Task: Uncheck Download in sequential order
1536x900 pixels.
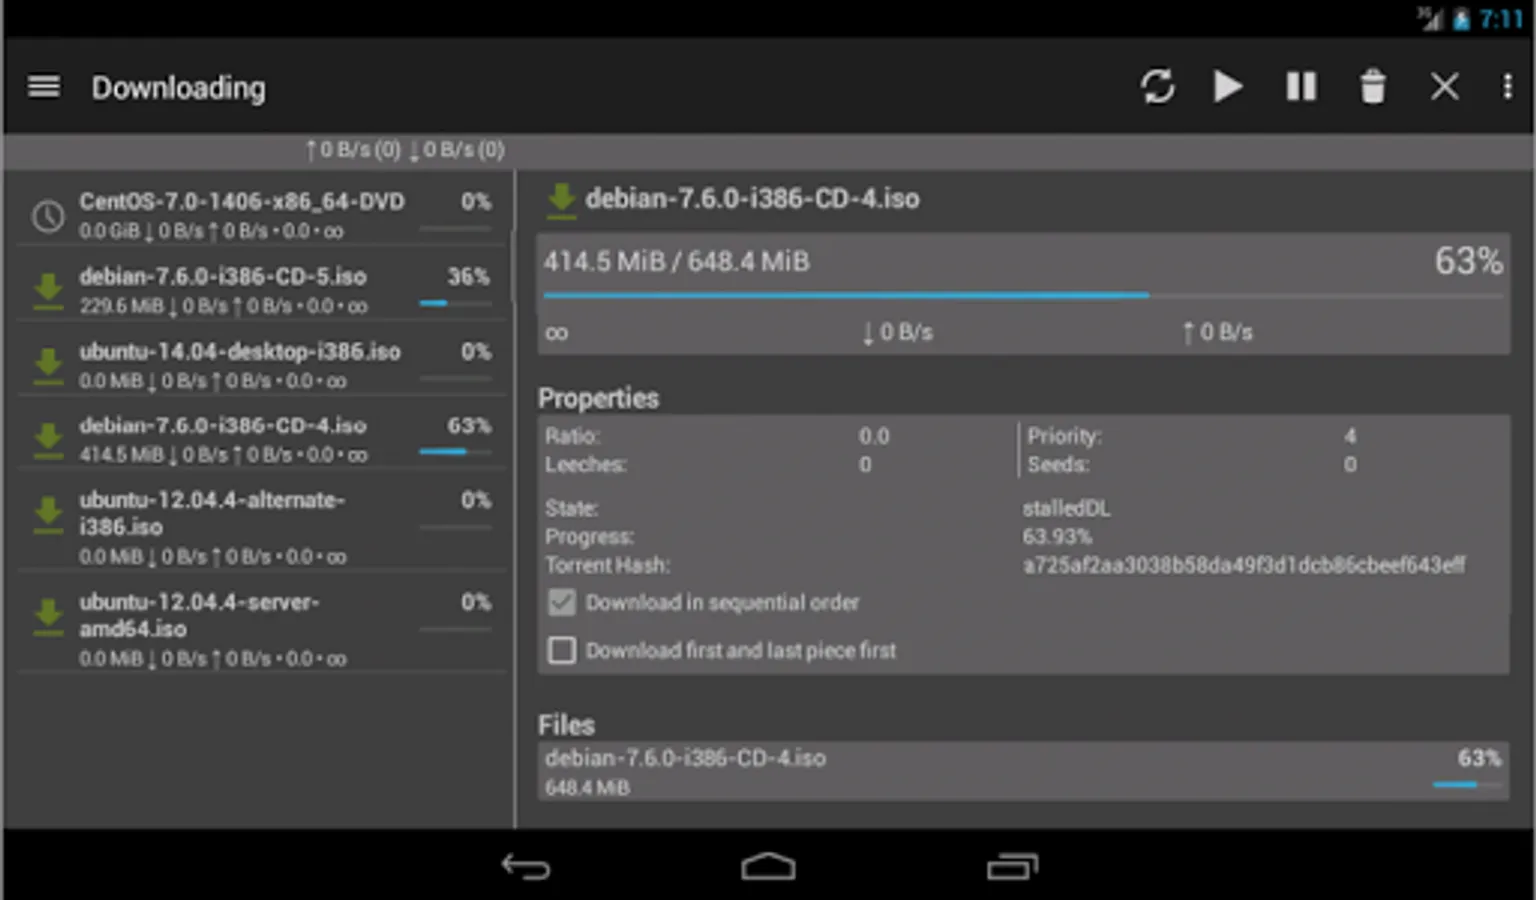Action: coord(562,603)
